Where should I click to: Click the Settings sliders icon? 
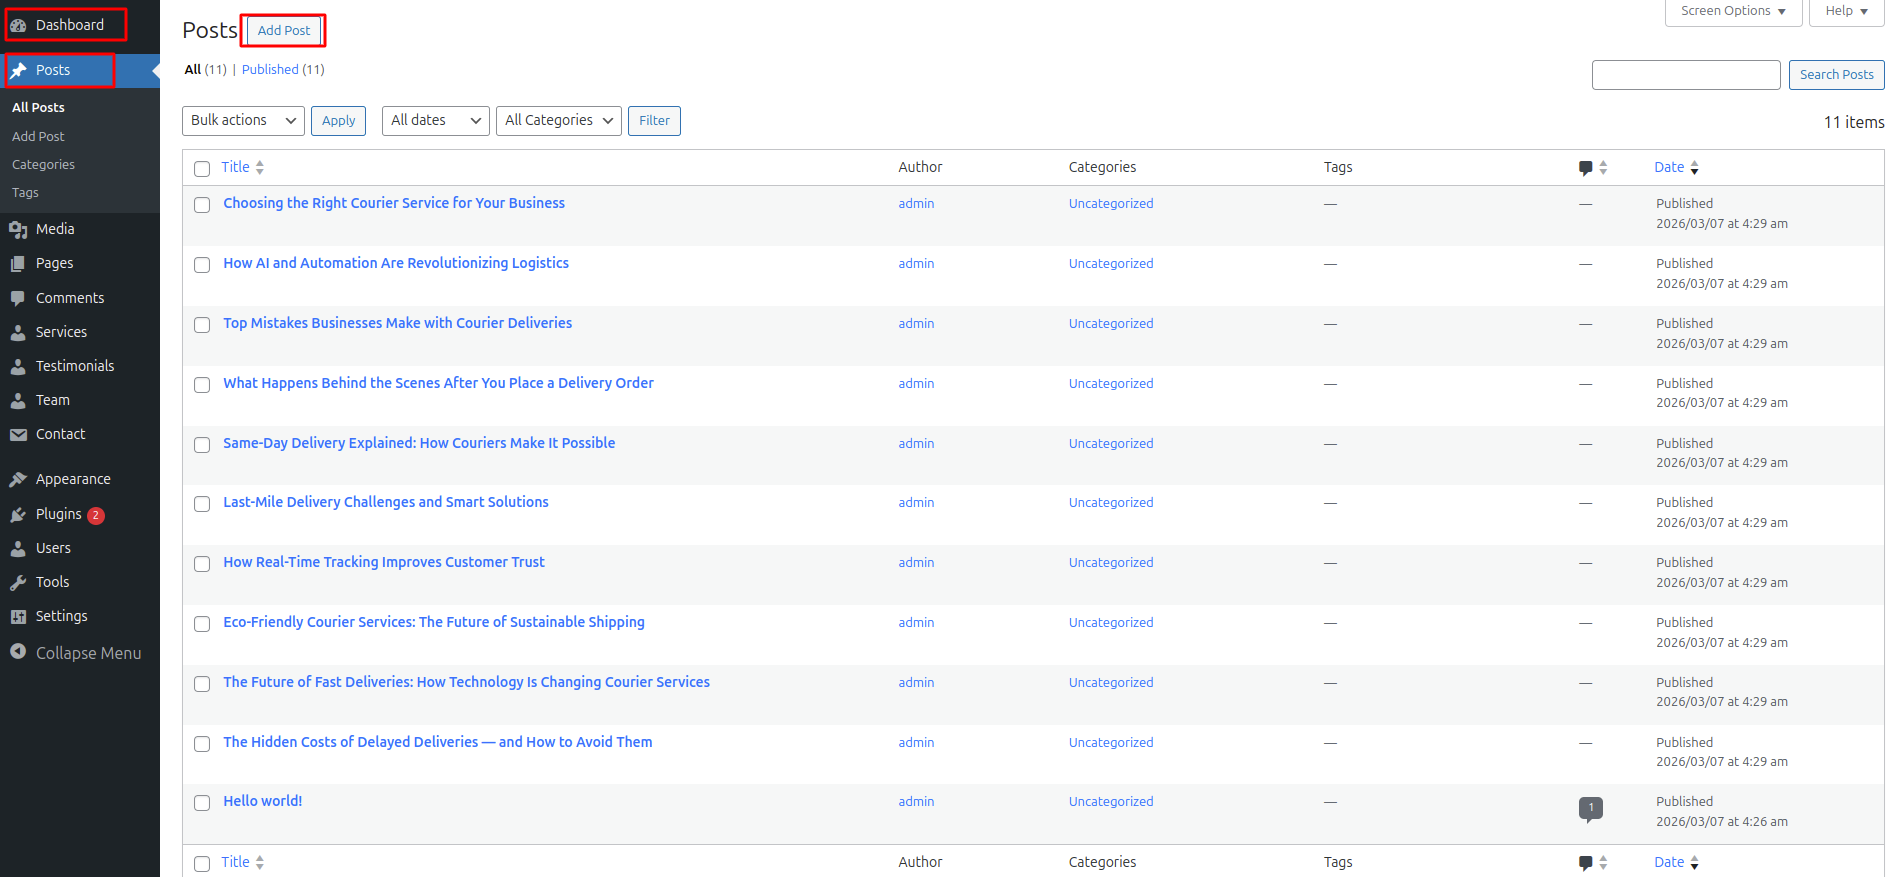[18, 616]
